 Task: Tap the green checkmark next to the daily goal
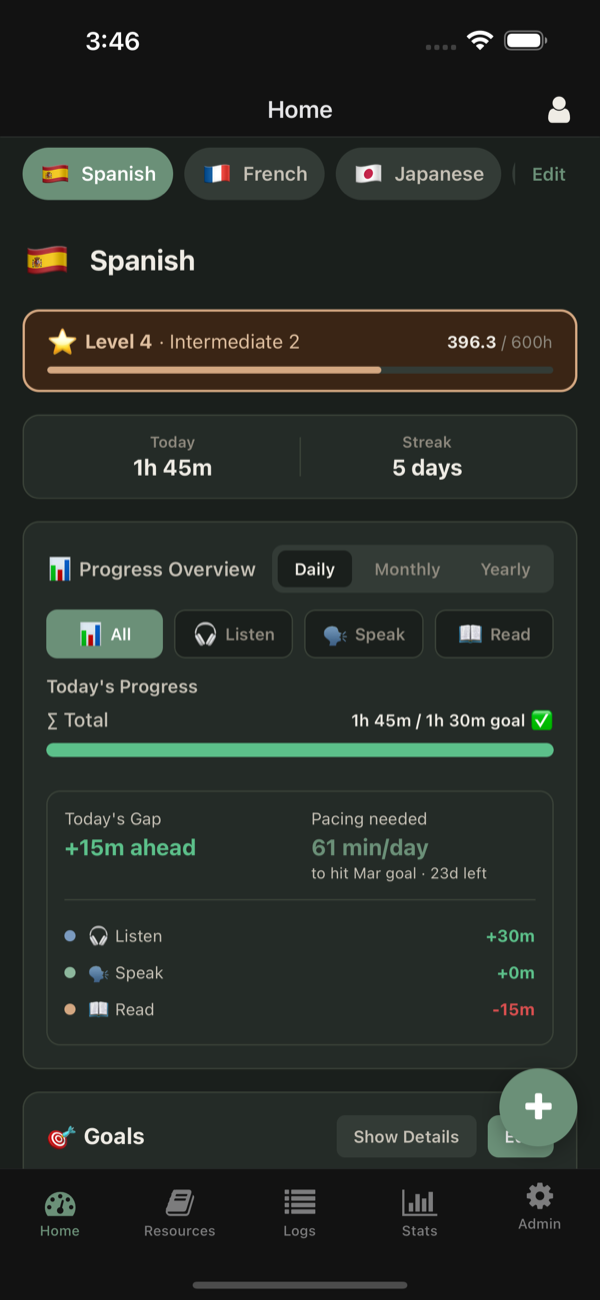click(541, 719)
